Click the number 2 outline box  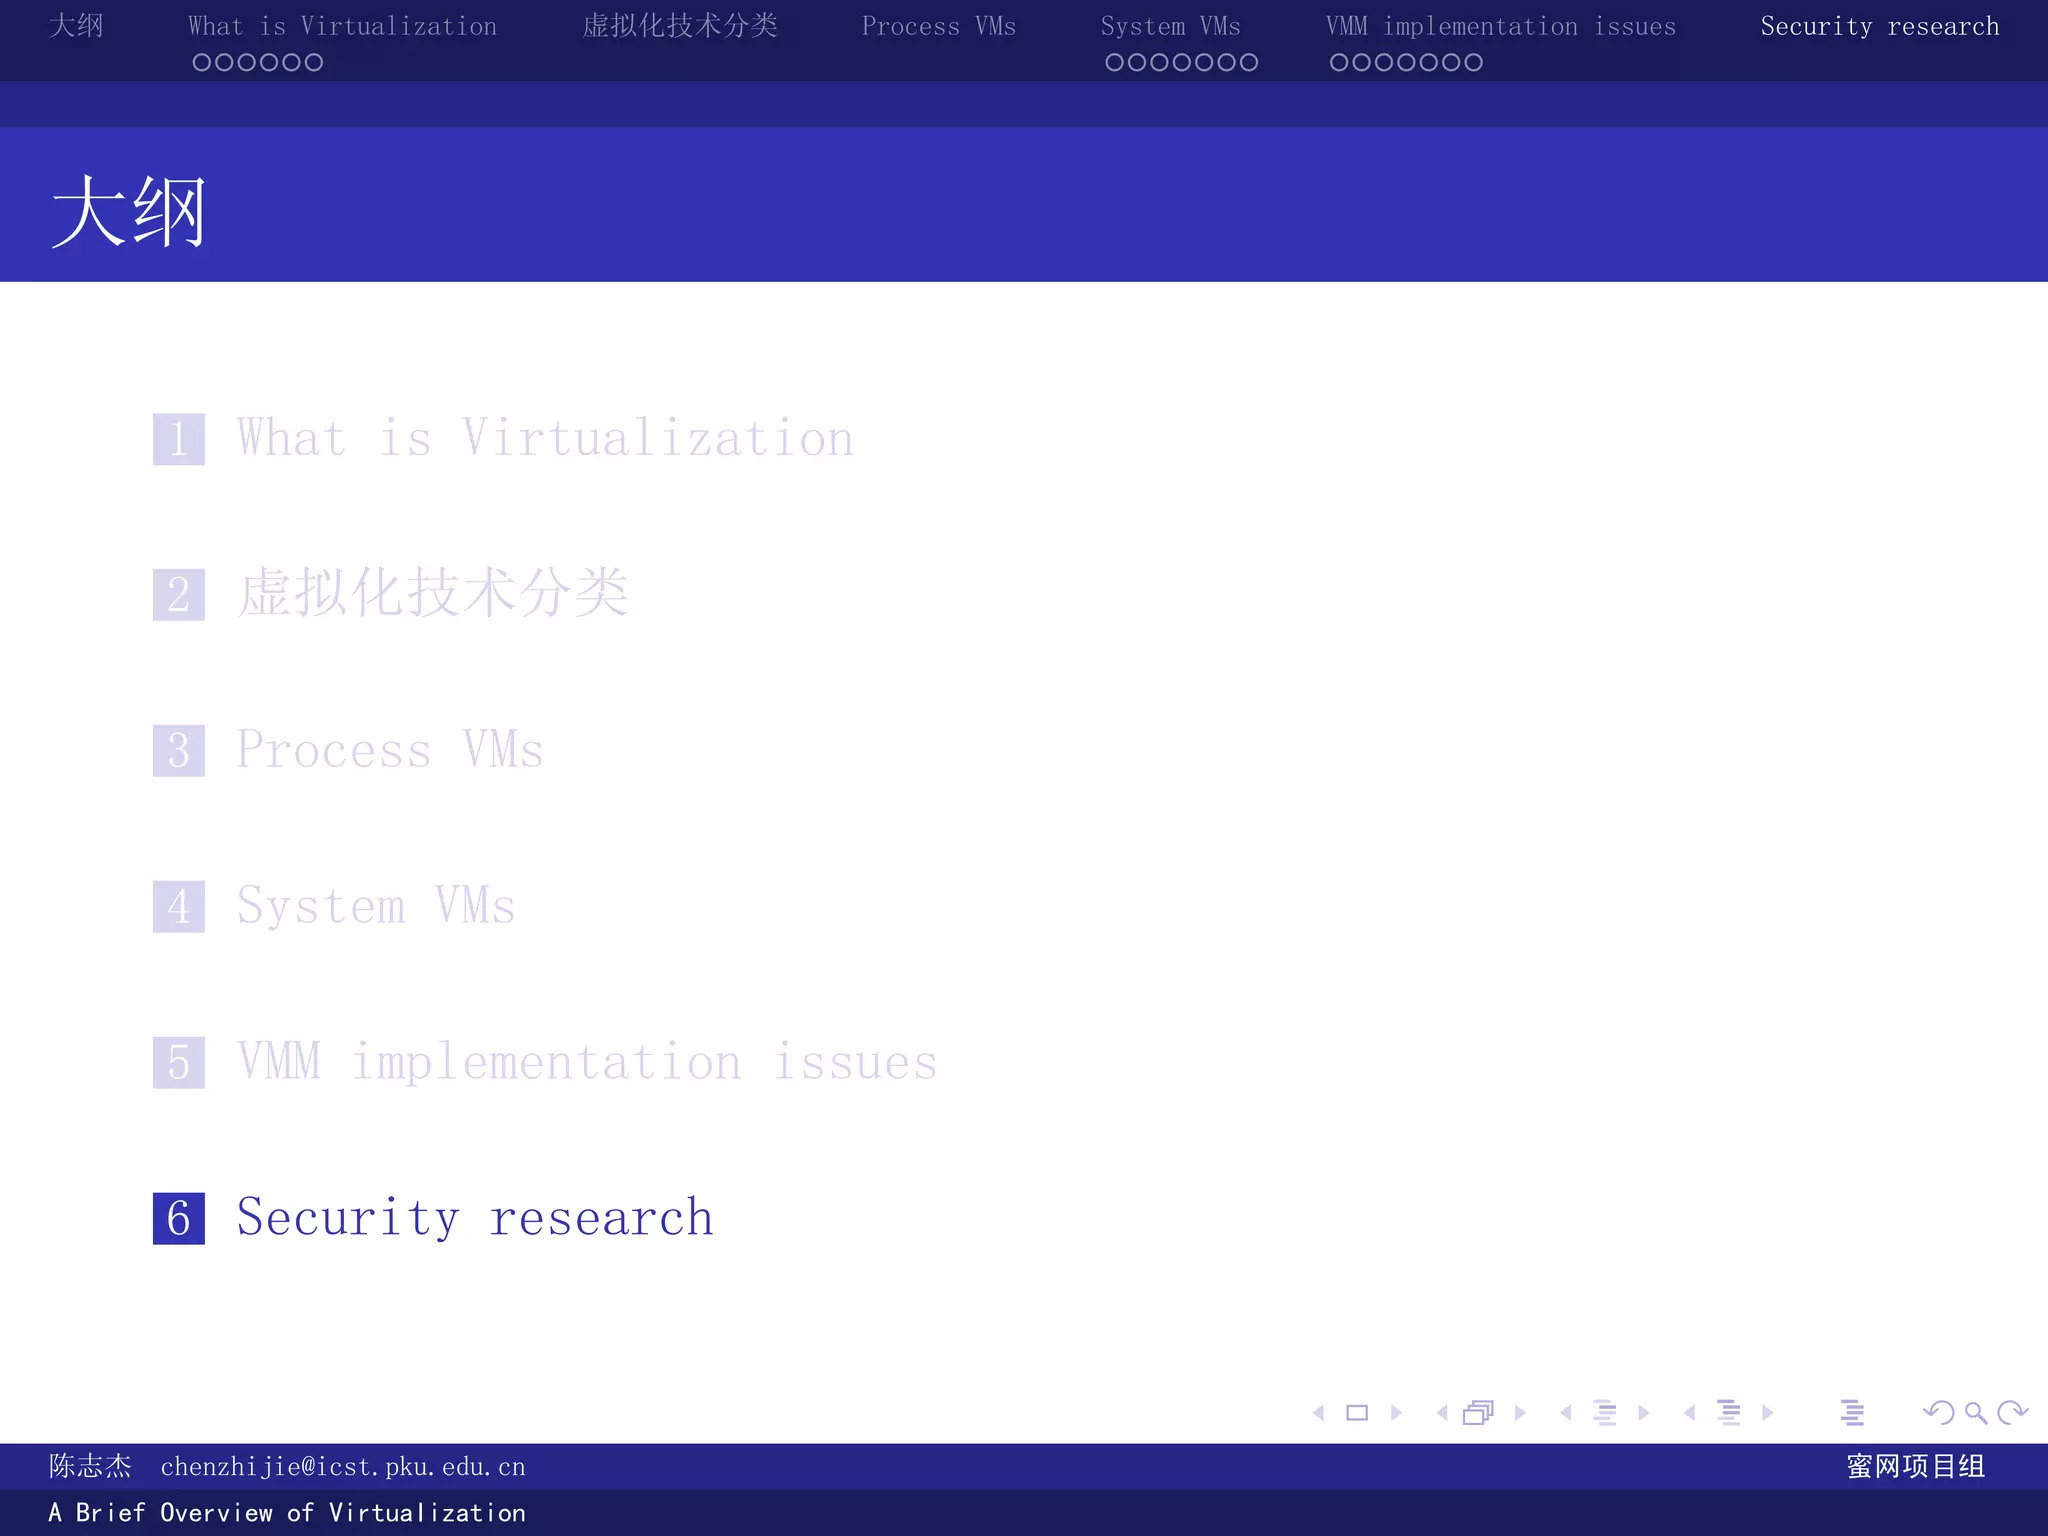pos(179,594)
